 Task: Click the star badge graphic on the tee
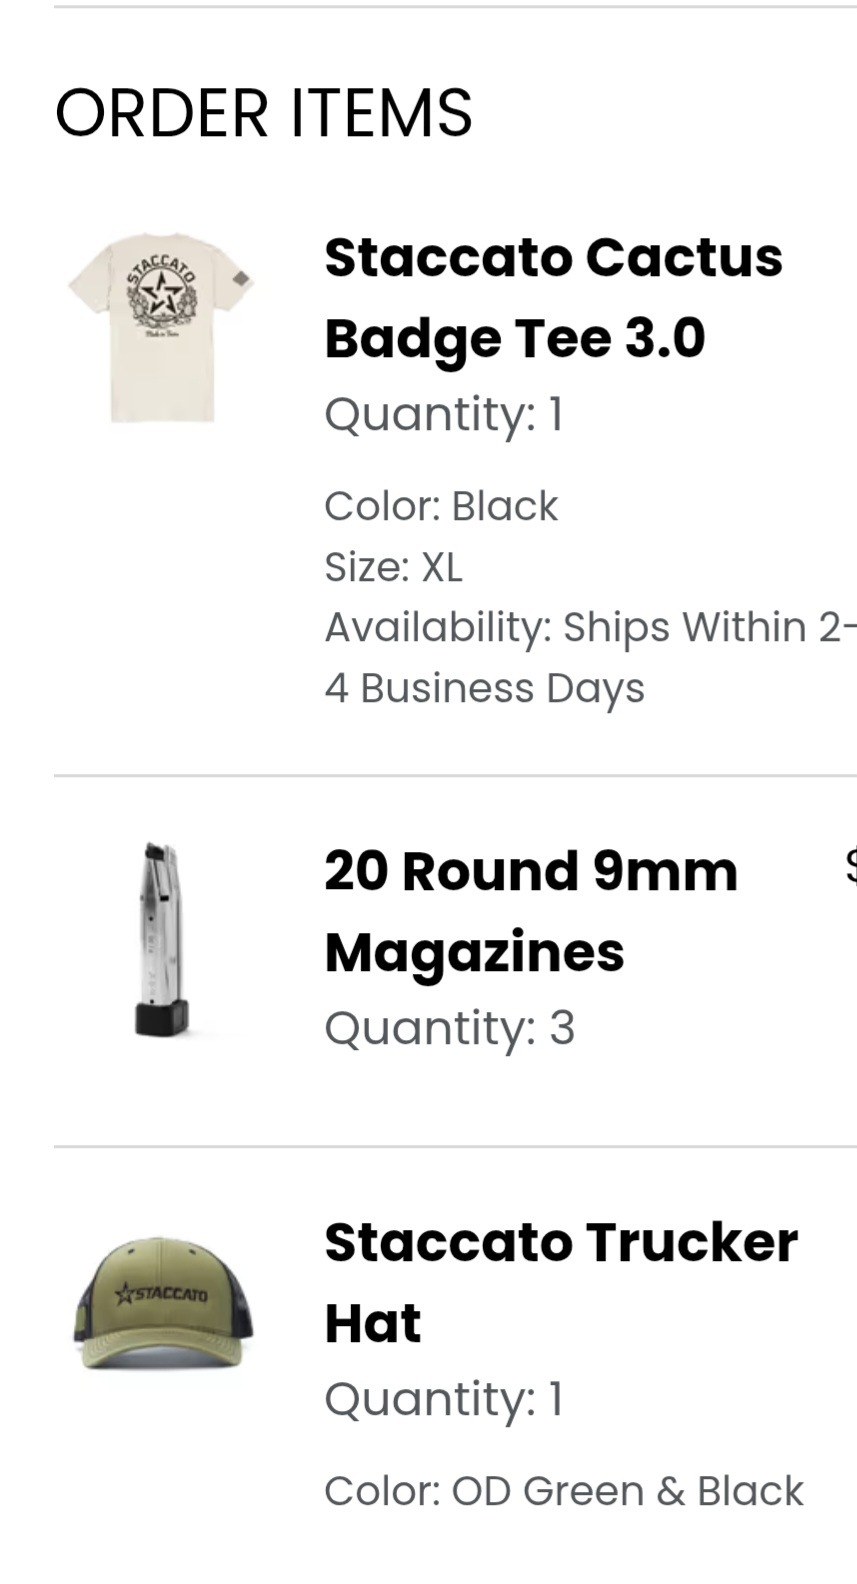click(161, 292)
